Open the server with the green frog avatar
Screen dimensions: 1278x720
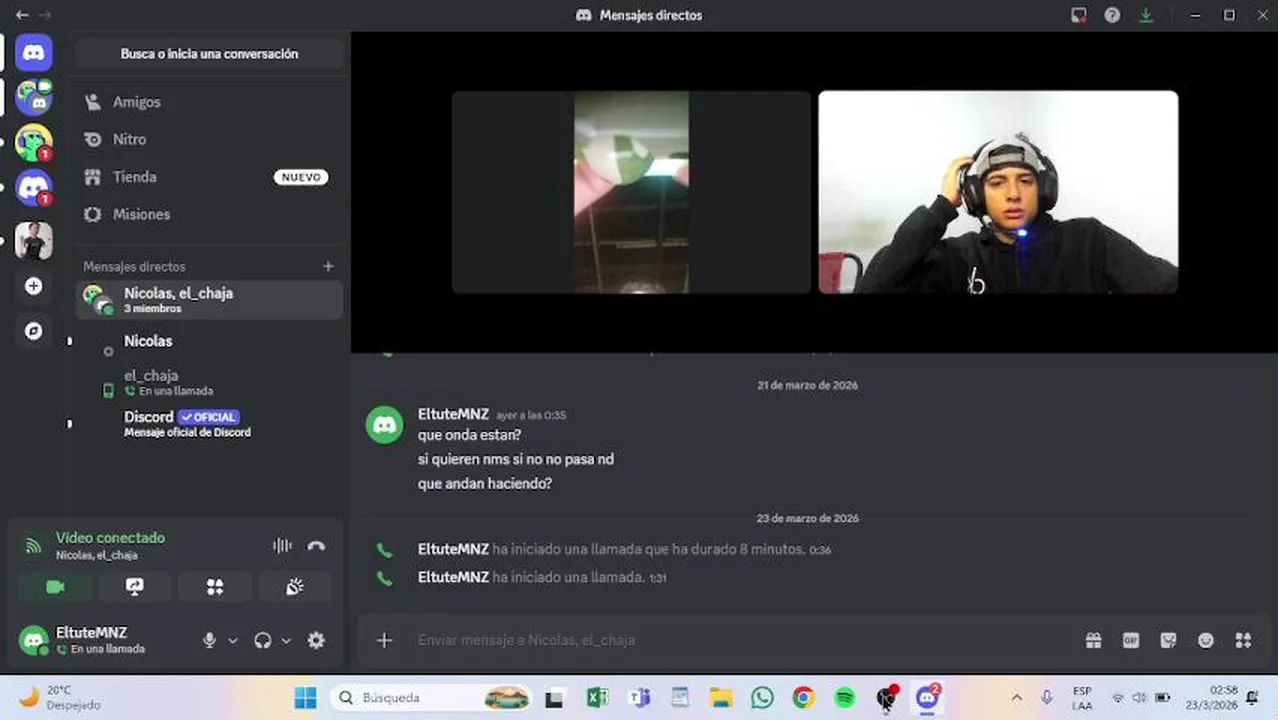pos(34,143)
